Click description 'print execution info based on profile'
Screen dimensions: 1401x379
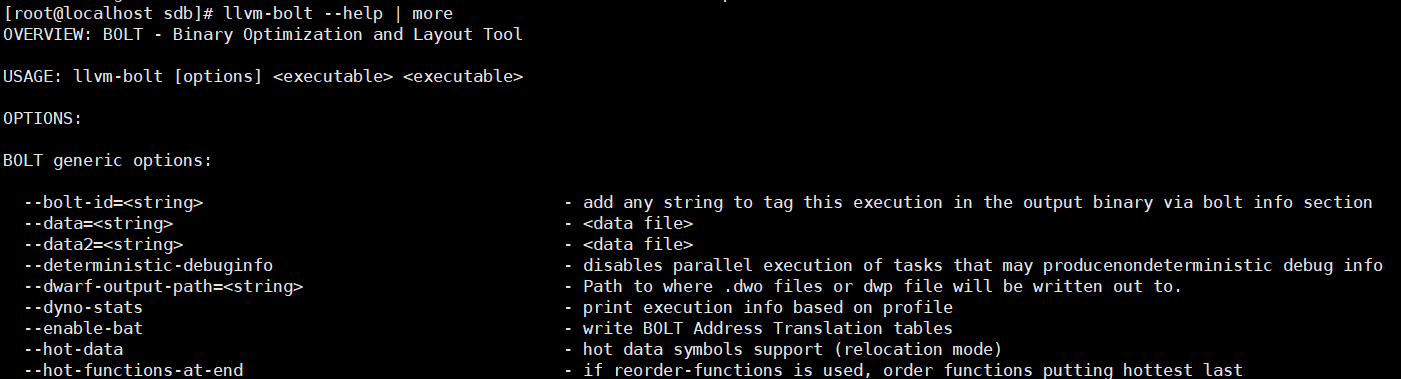(x=768, y=307)
